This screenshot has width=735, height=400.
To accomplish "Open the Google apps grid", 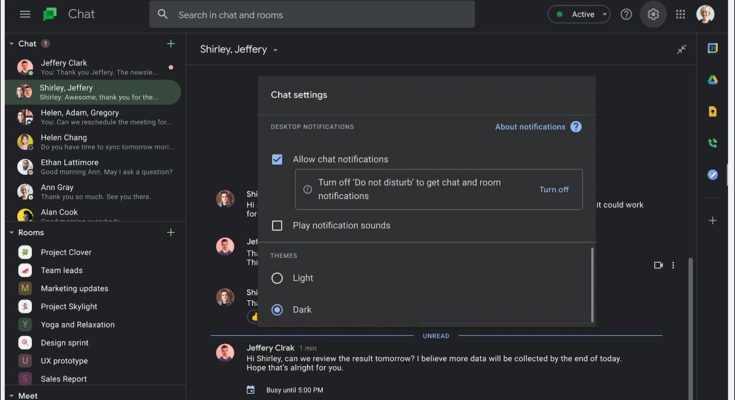I will pyautogui.click(x=680, y=15).
